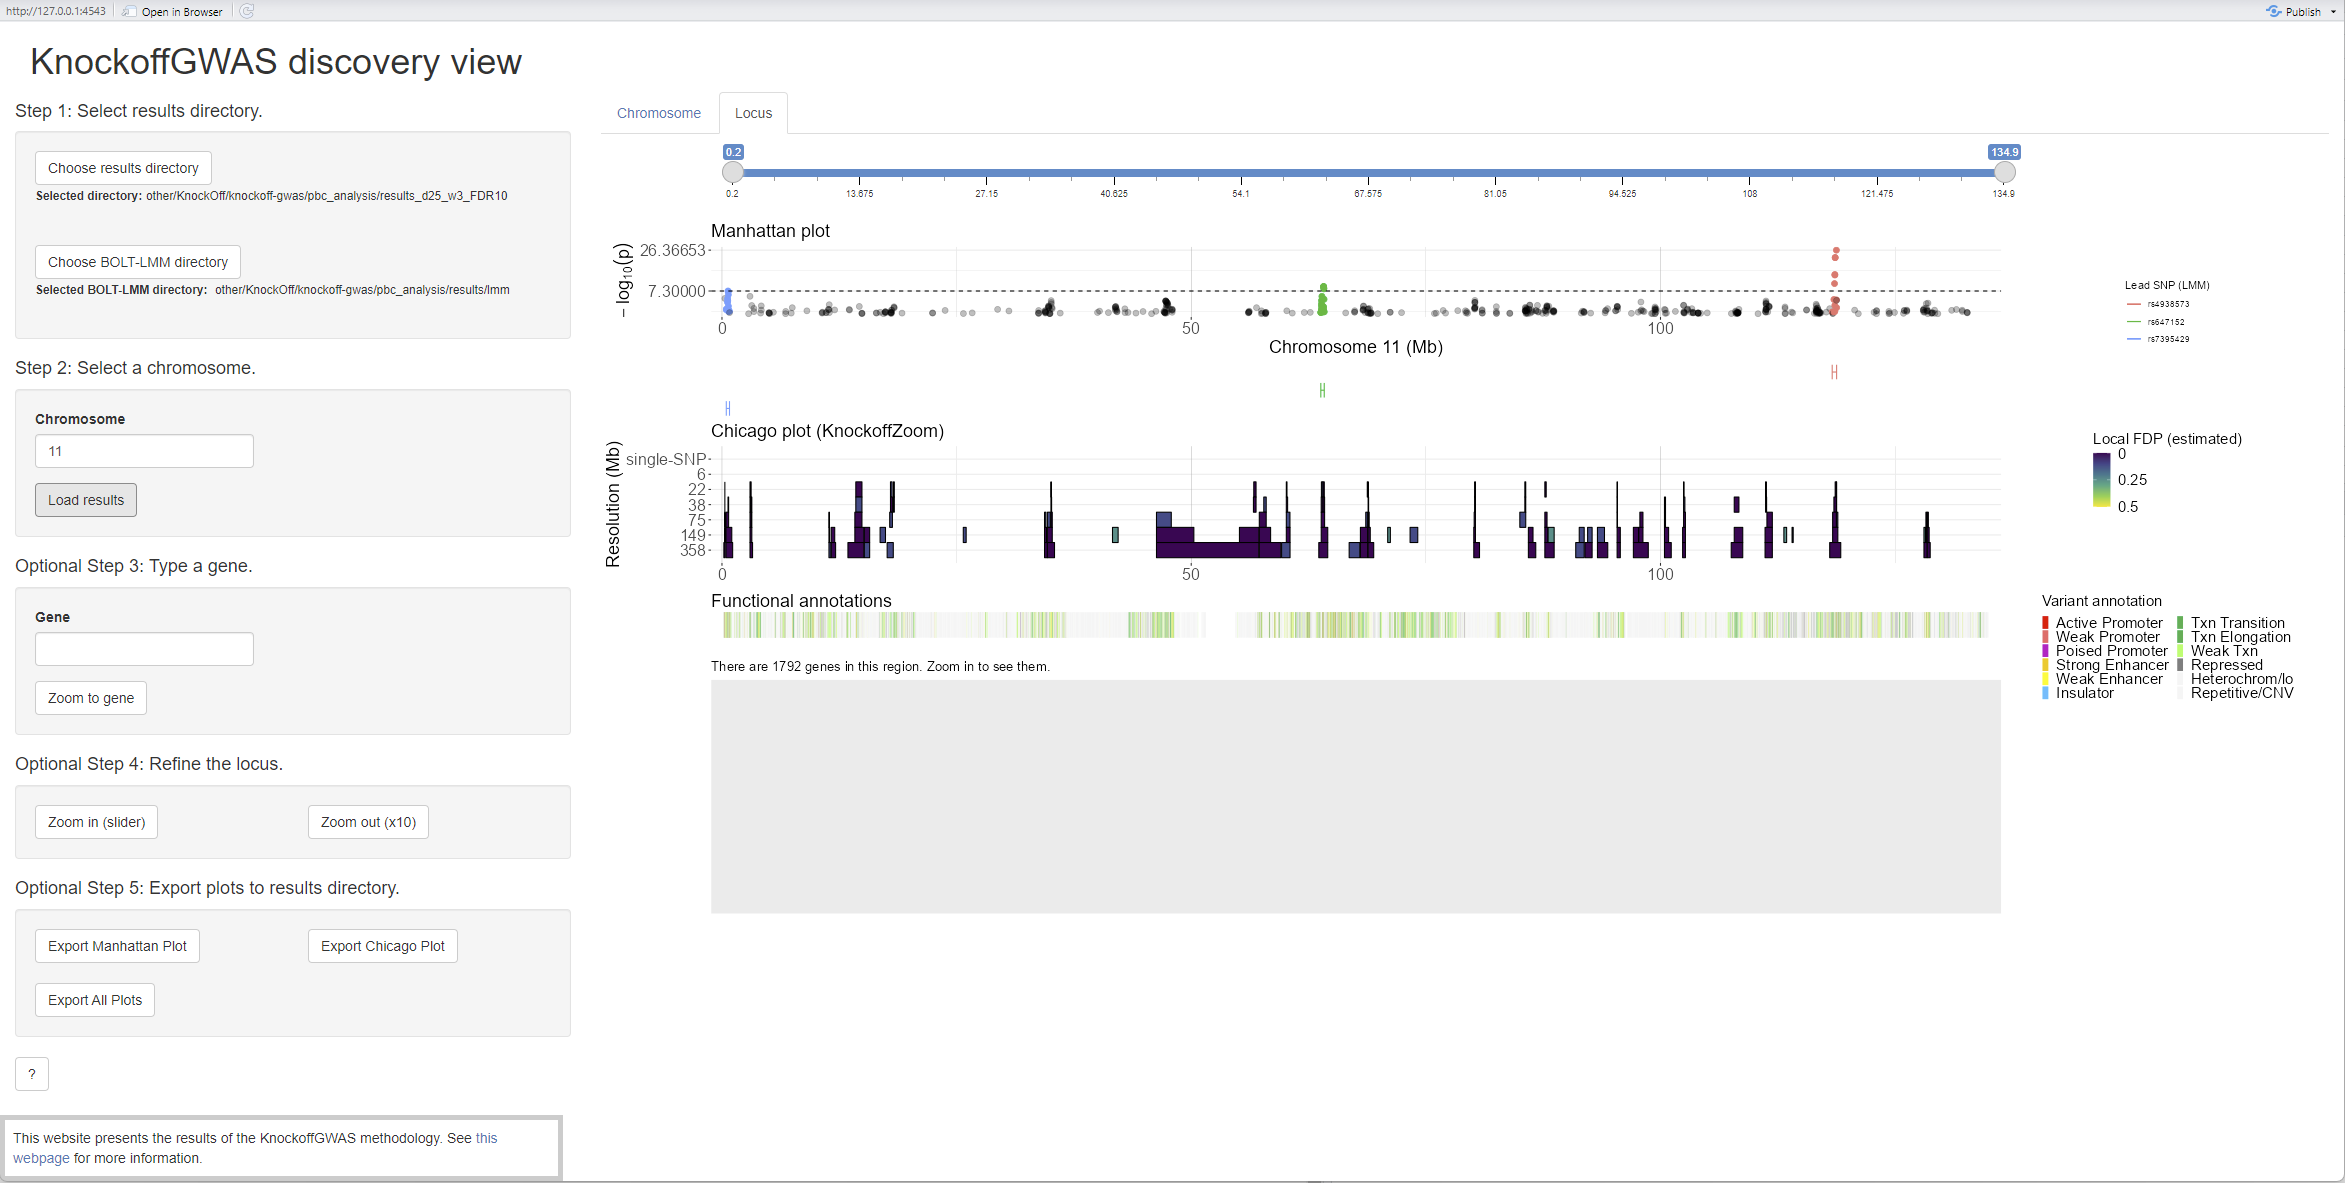Screen dimensions: 2345x1183
Task: Click Choose BOLT-LMM directory button
Action: (138, 262)
